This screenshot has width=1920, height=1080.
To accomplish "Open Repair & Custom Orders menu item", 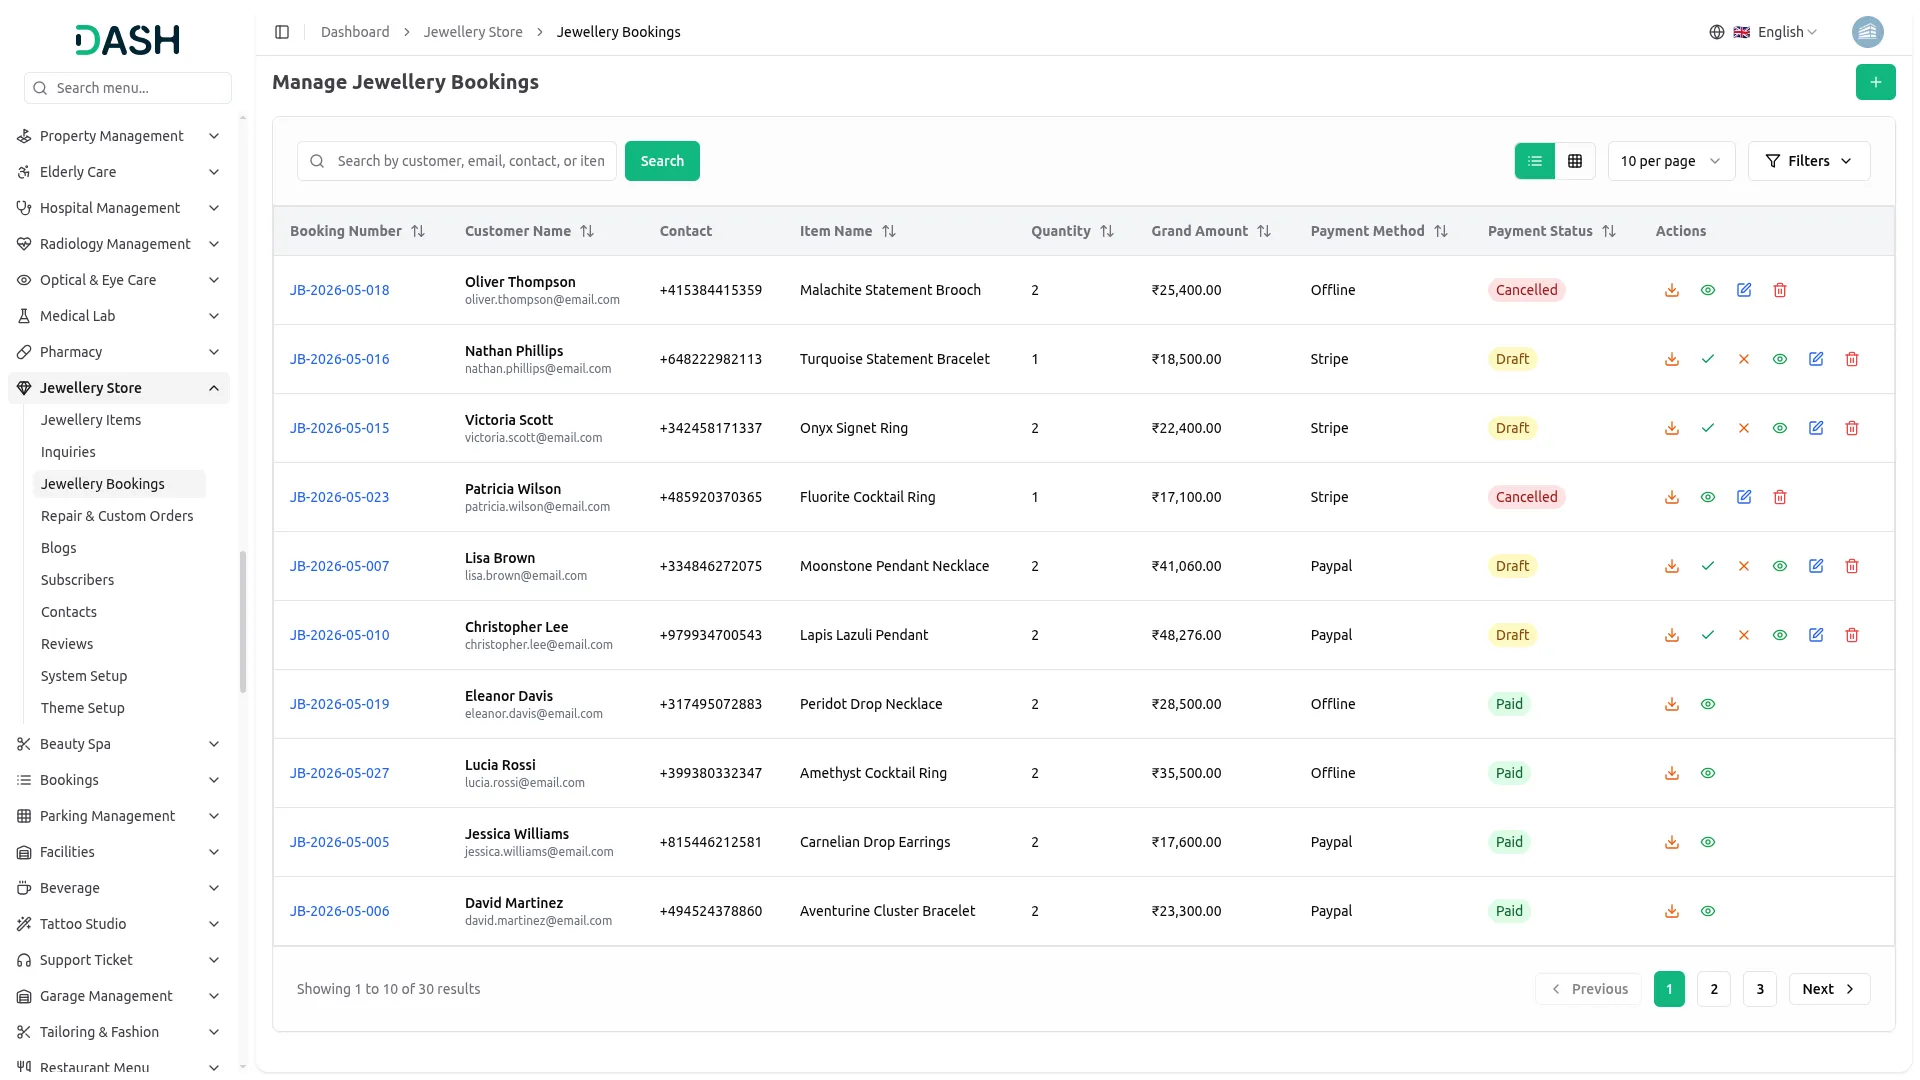I will click(117, 516).
